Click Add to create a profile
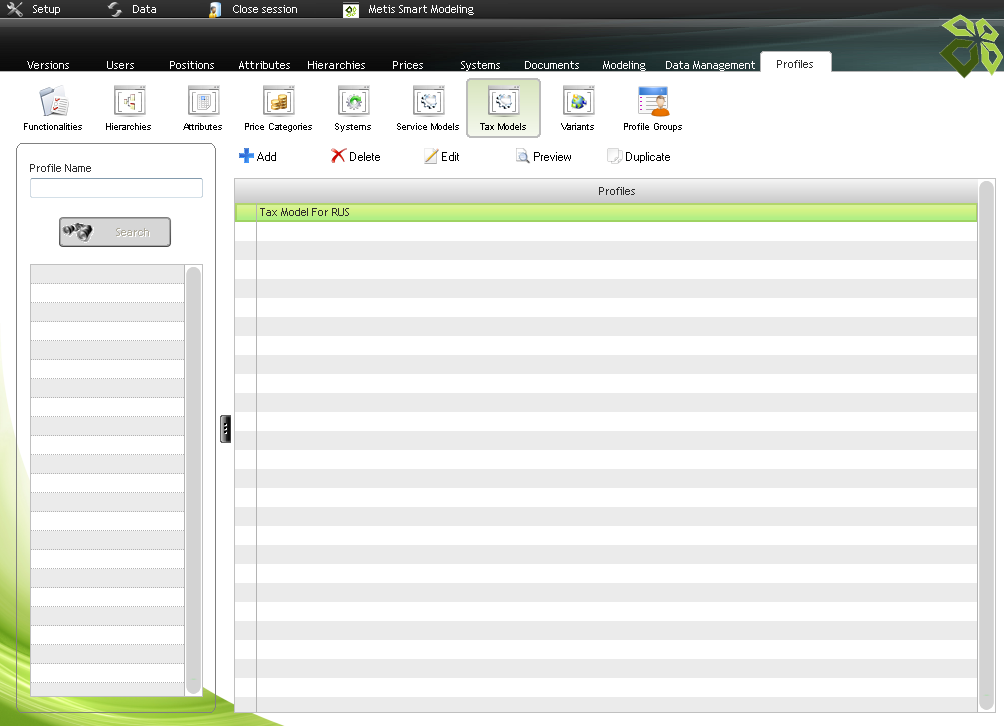1004x726 pixels. point(258,157)
